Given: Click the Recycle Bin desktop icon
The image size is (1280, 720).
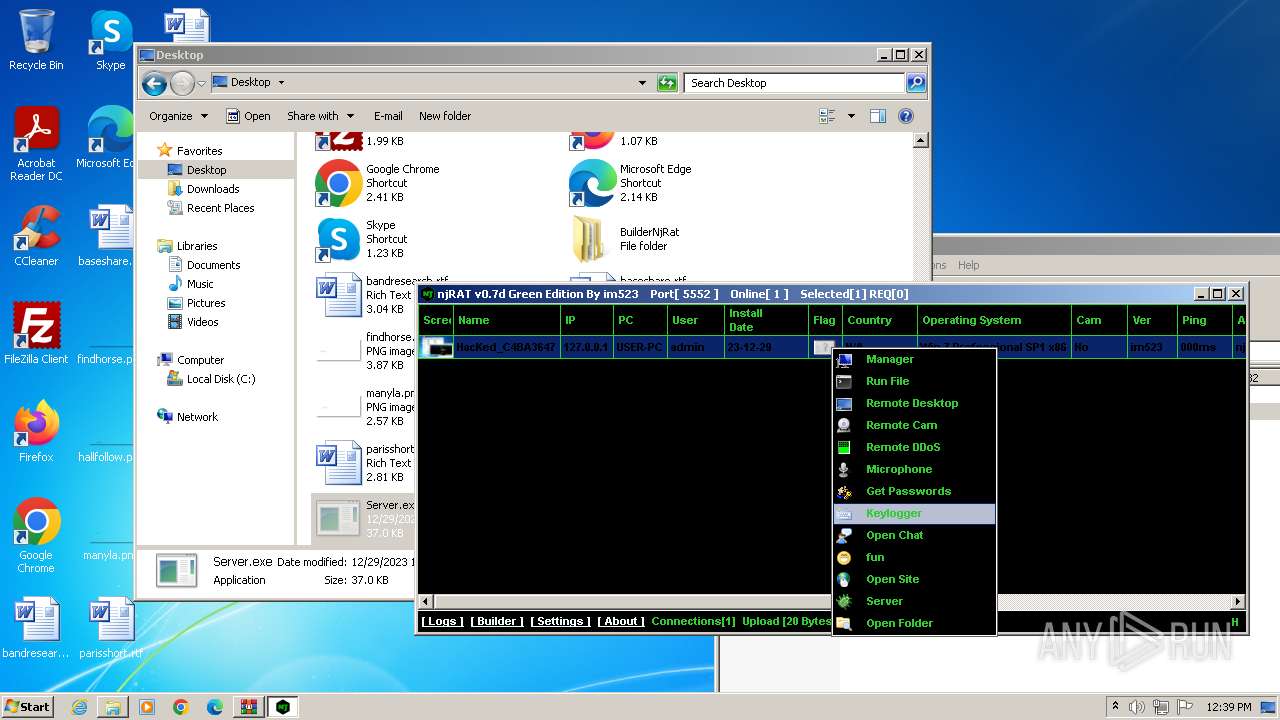Looking at the screenshot, I should [36, 30].
